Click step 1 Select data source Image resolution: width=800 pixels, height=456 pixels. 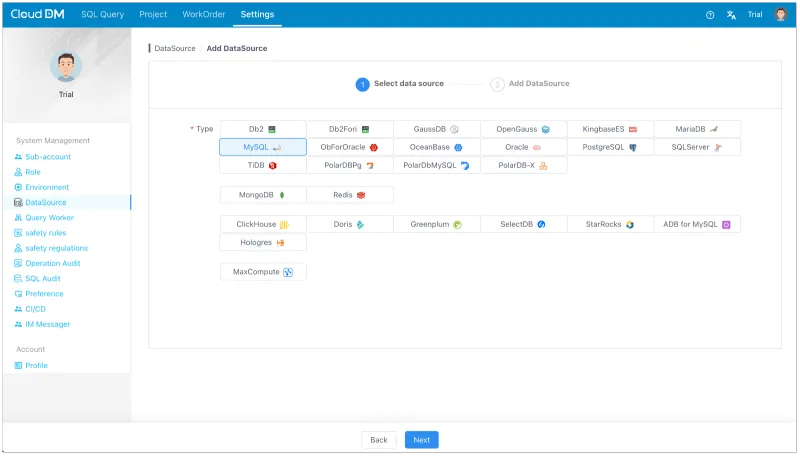pos(399,84)
